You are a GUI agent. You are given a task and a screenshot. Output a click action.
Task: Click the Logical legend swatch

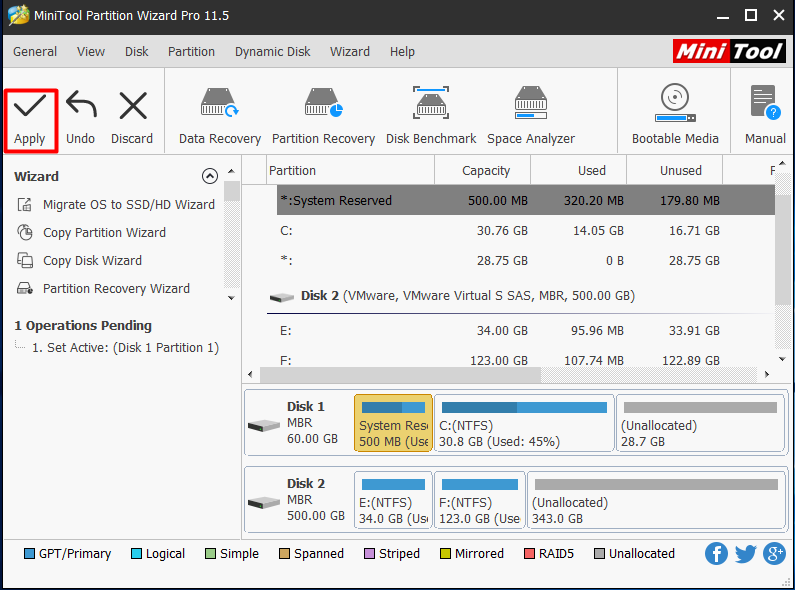point(136,554)
